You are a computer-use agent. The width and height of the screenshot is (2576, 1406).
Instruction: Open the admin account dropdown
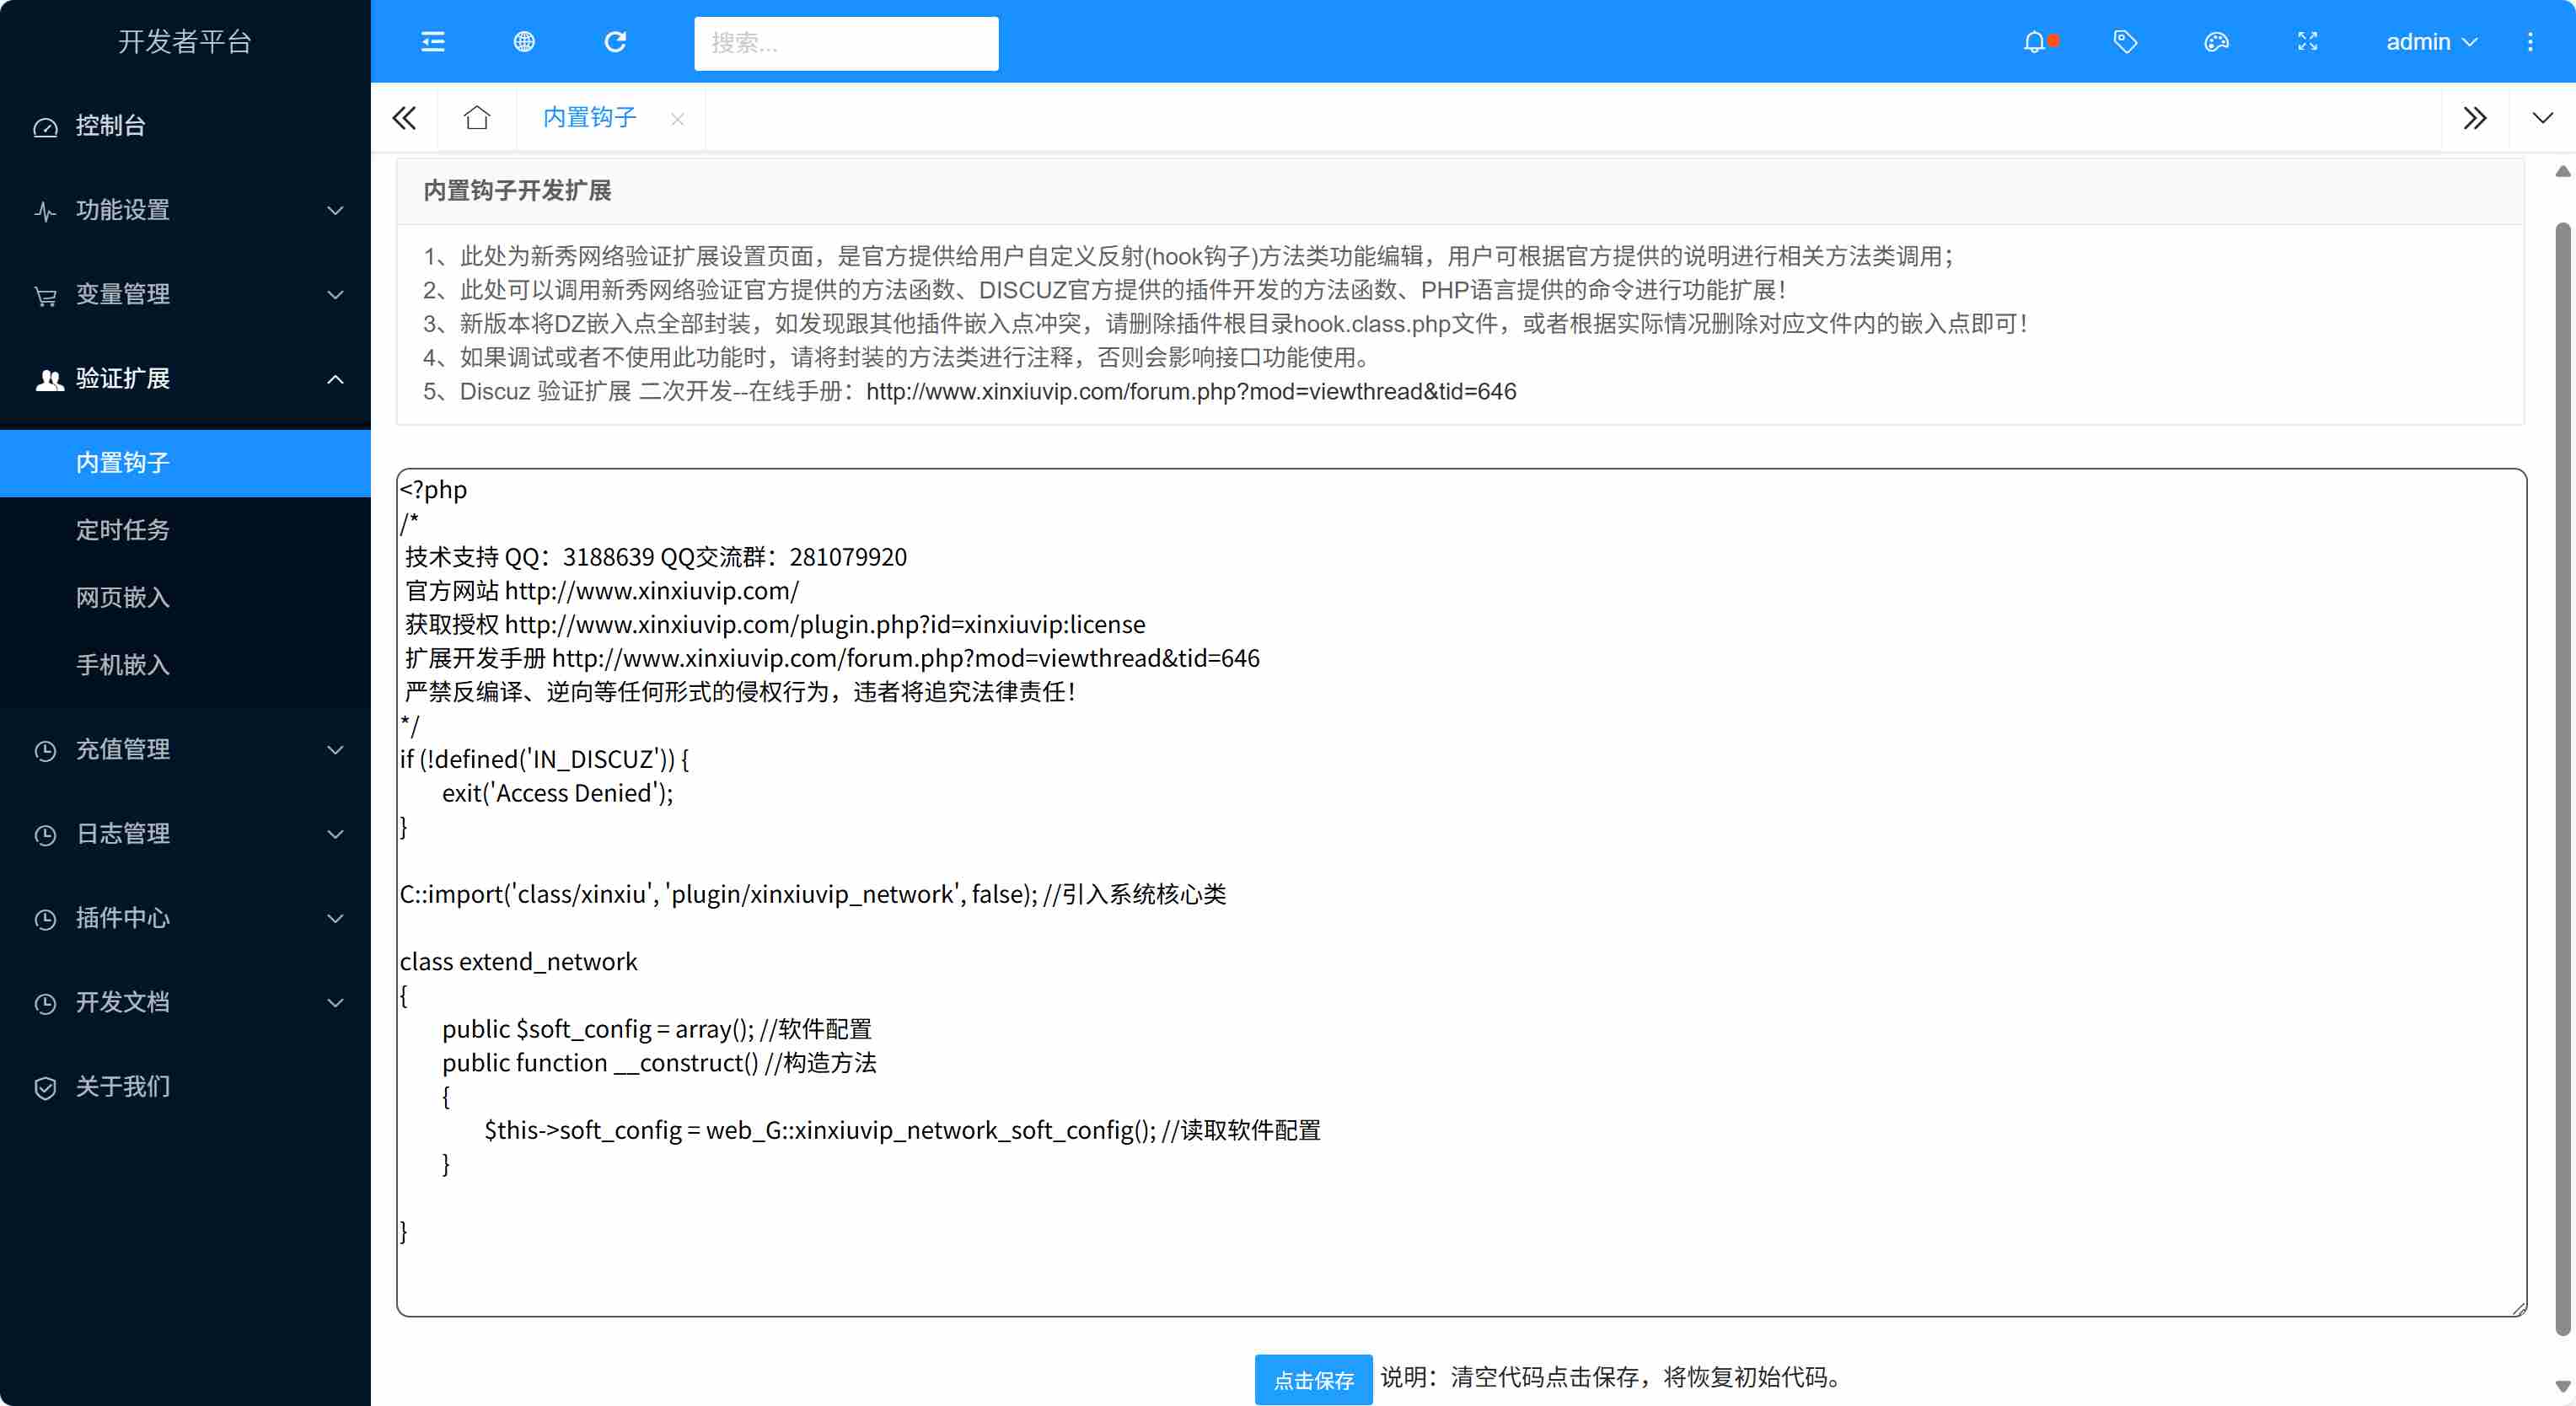[2430, 42]
